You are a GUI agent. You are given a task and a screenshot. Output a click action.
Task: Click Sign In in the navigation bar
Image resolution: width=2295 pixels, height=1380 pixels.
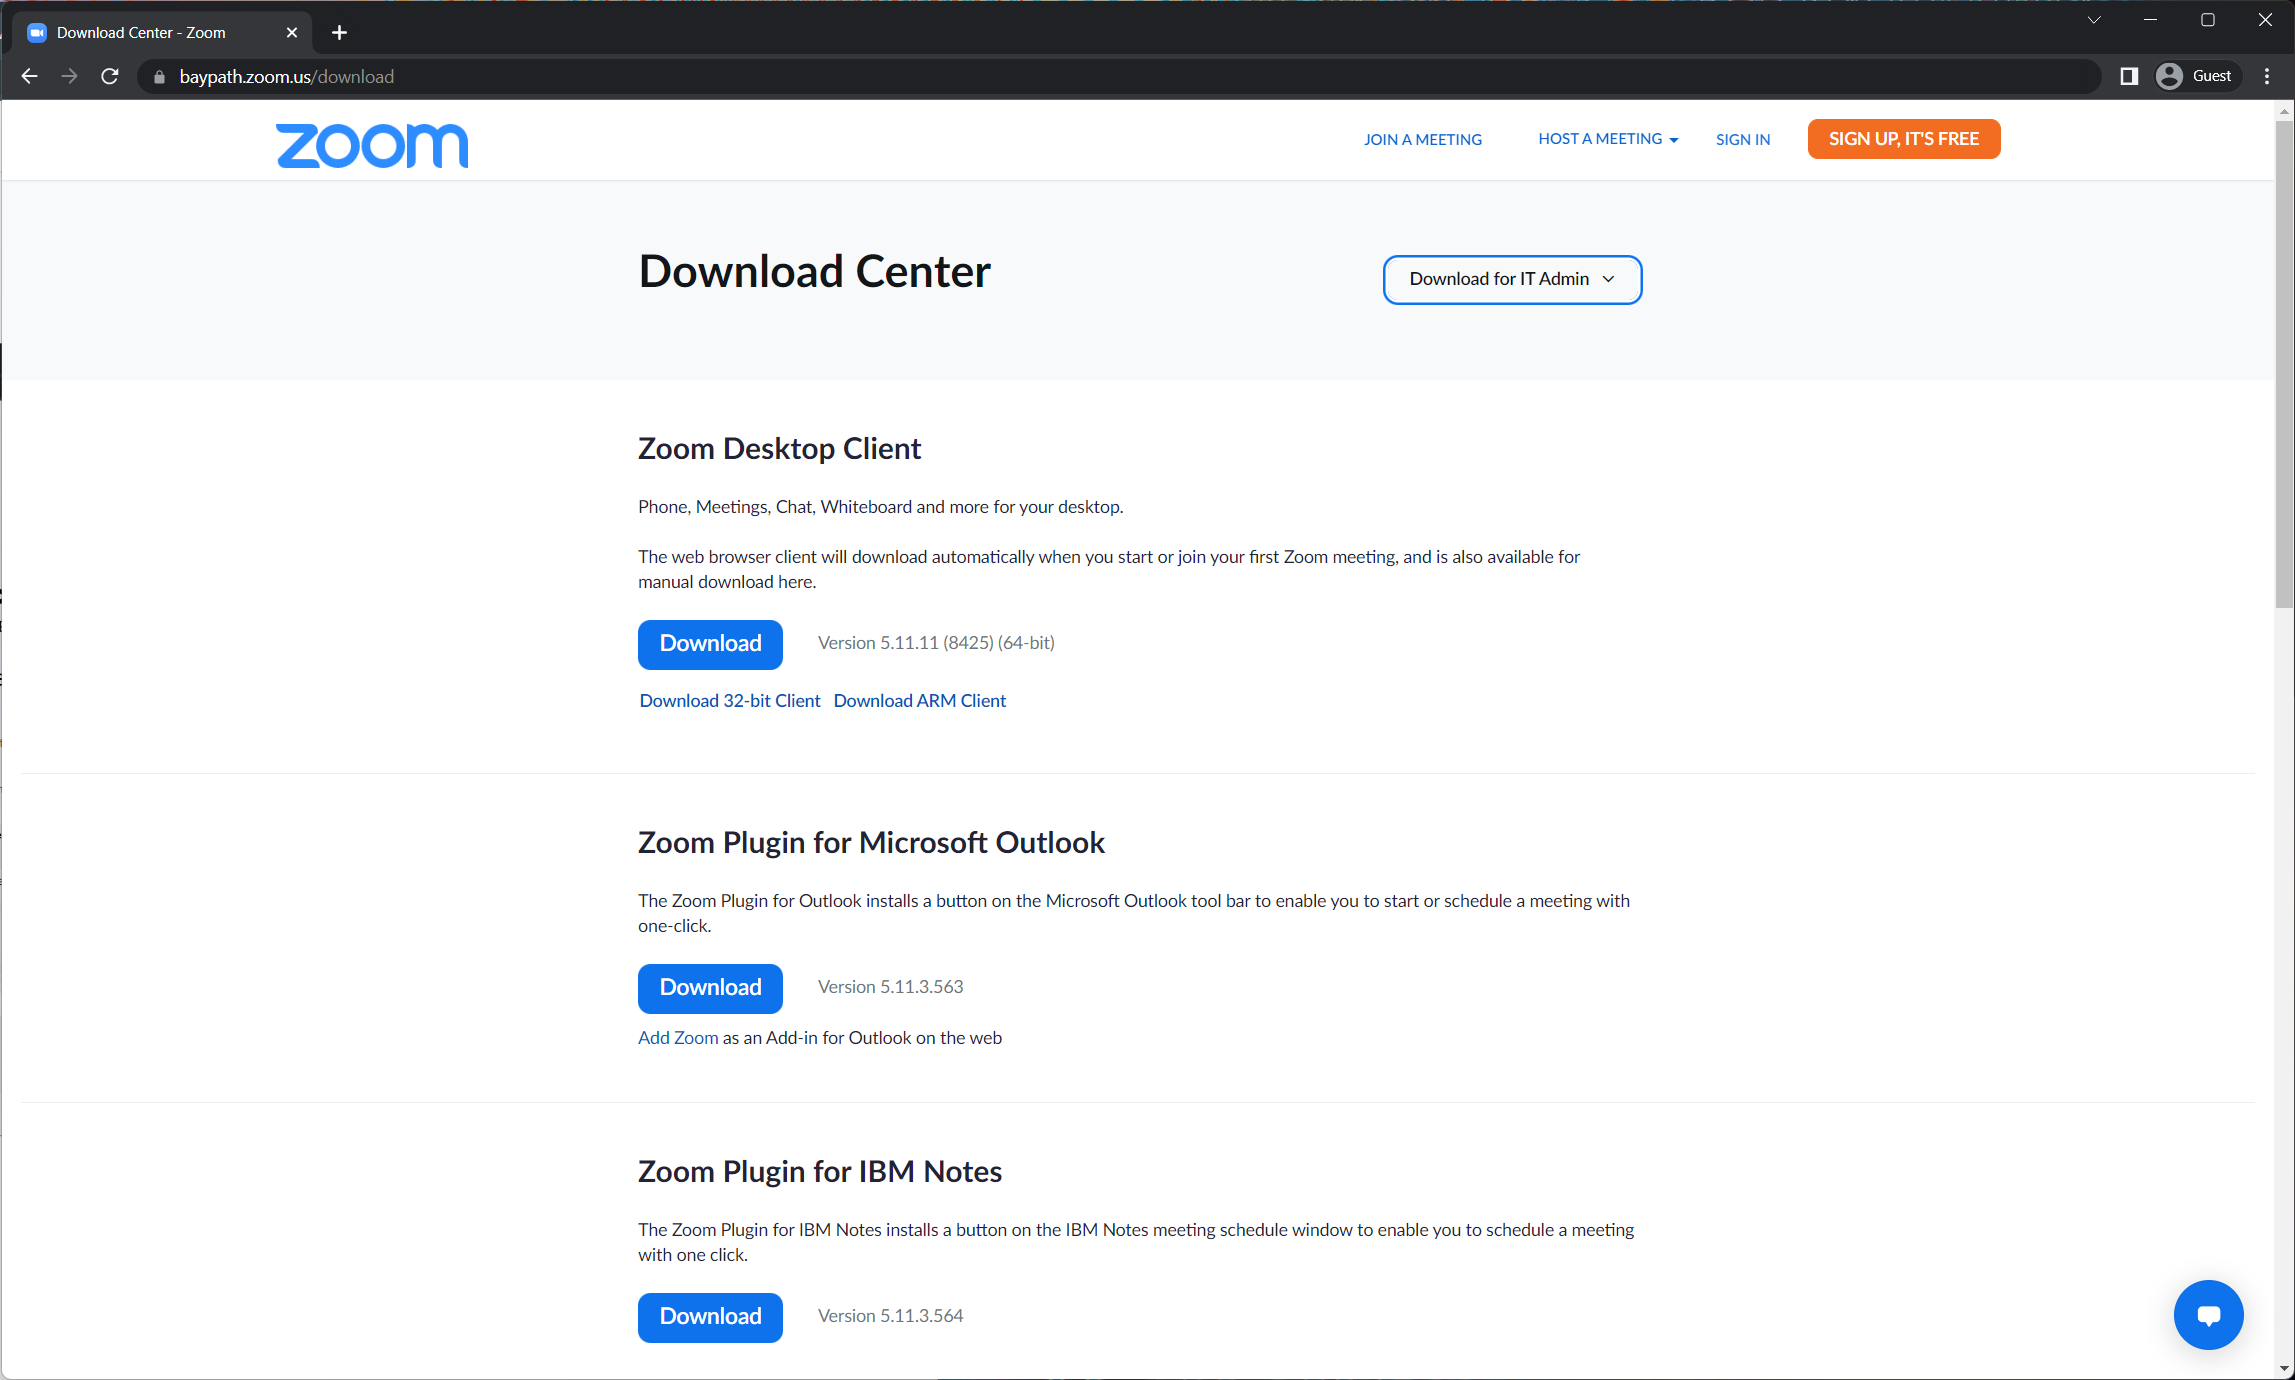point(1742,139)
